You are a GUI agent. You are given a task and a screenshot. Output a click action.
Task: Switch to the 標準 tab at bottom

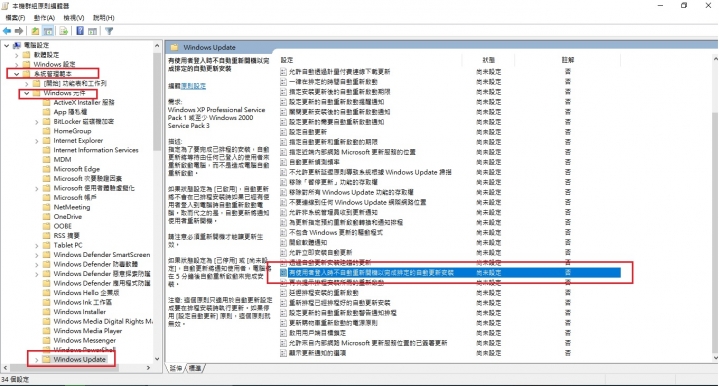point(195,368)
